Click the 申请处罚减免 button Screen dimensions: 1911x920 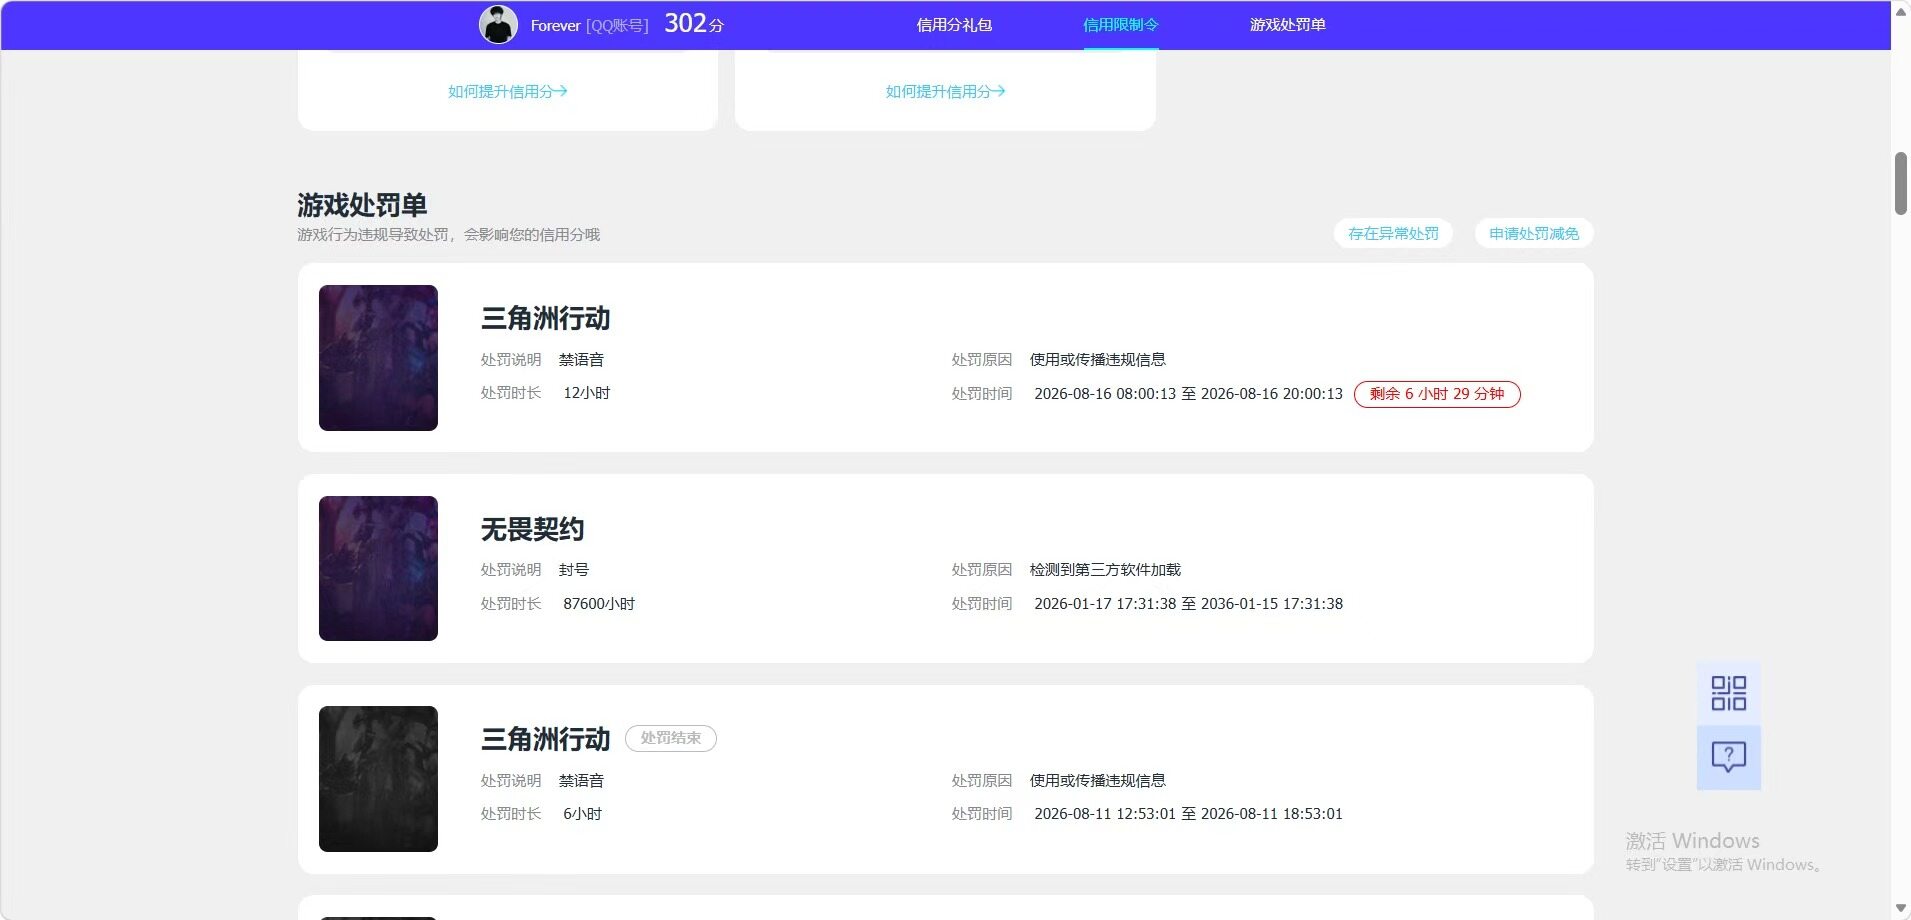pyautogui.click(x=1534, y=233)
